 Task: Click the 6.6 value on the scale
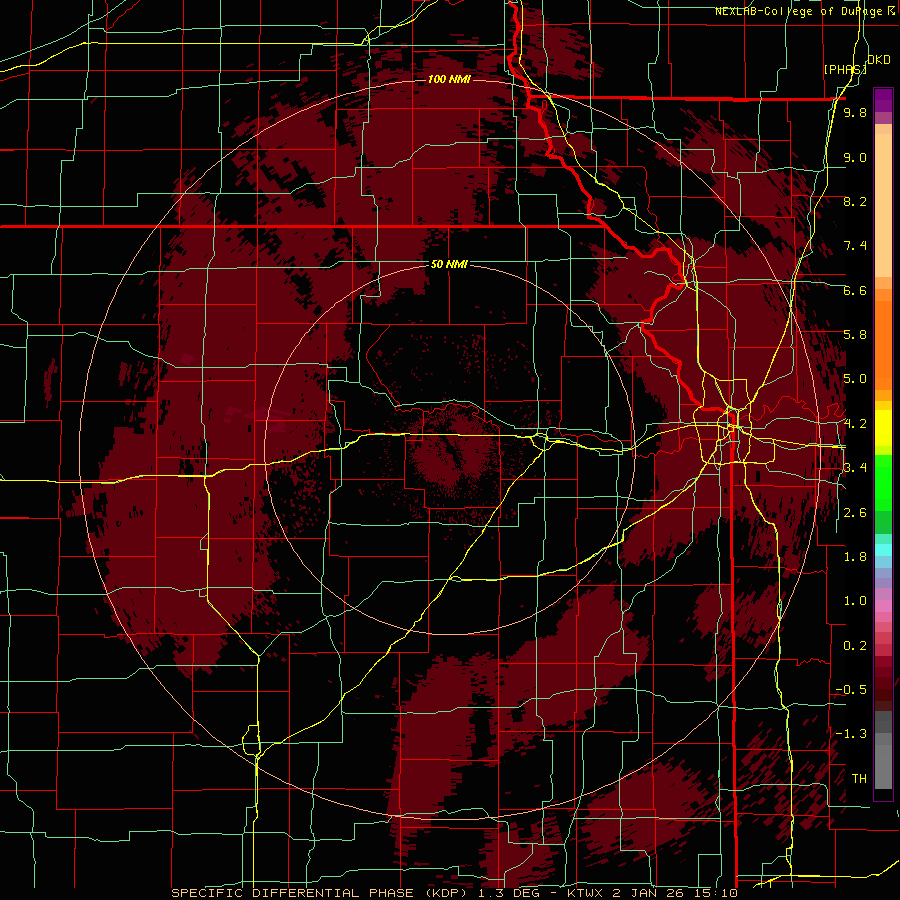click(x=855, y=290)
